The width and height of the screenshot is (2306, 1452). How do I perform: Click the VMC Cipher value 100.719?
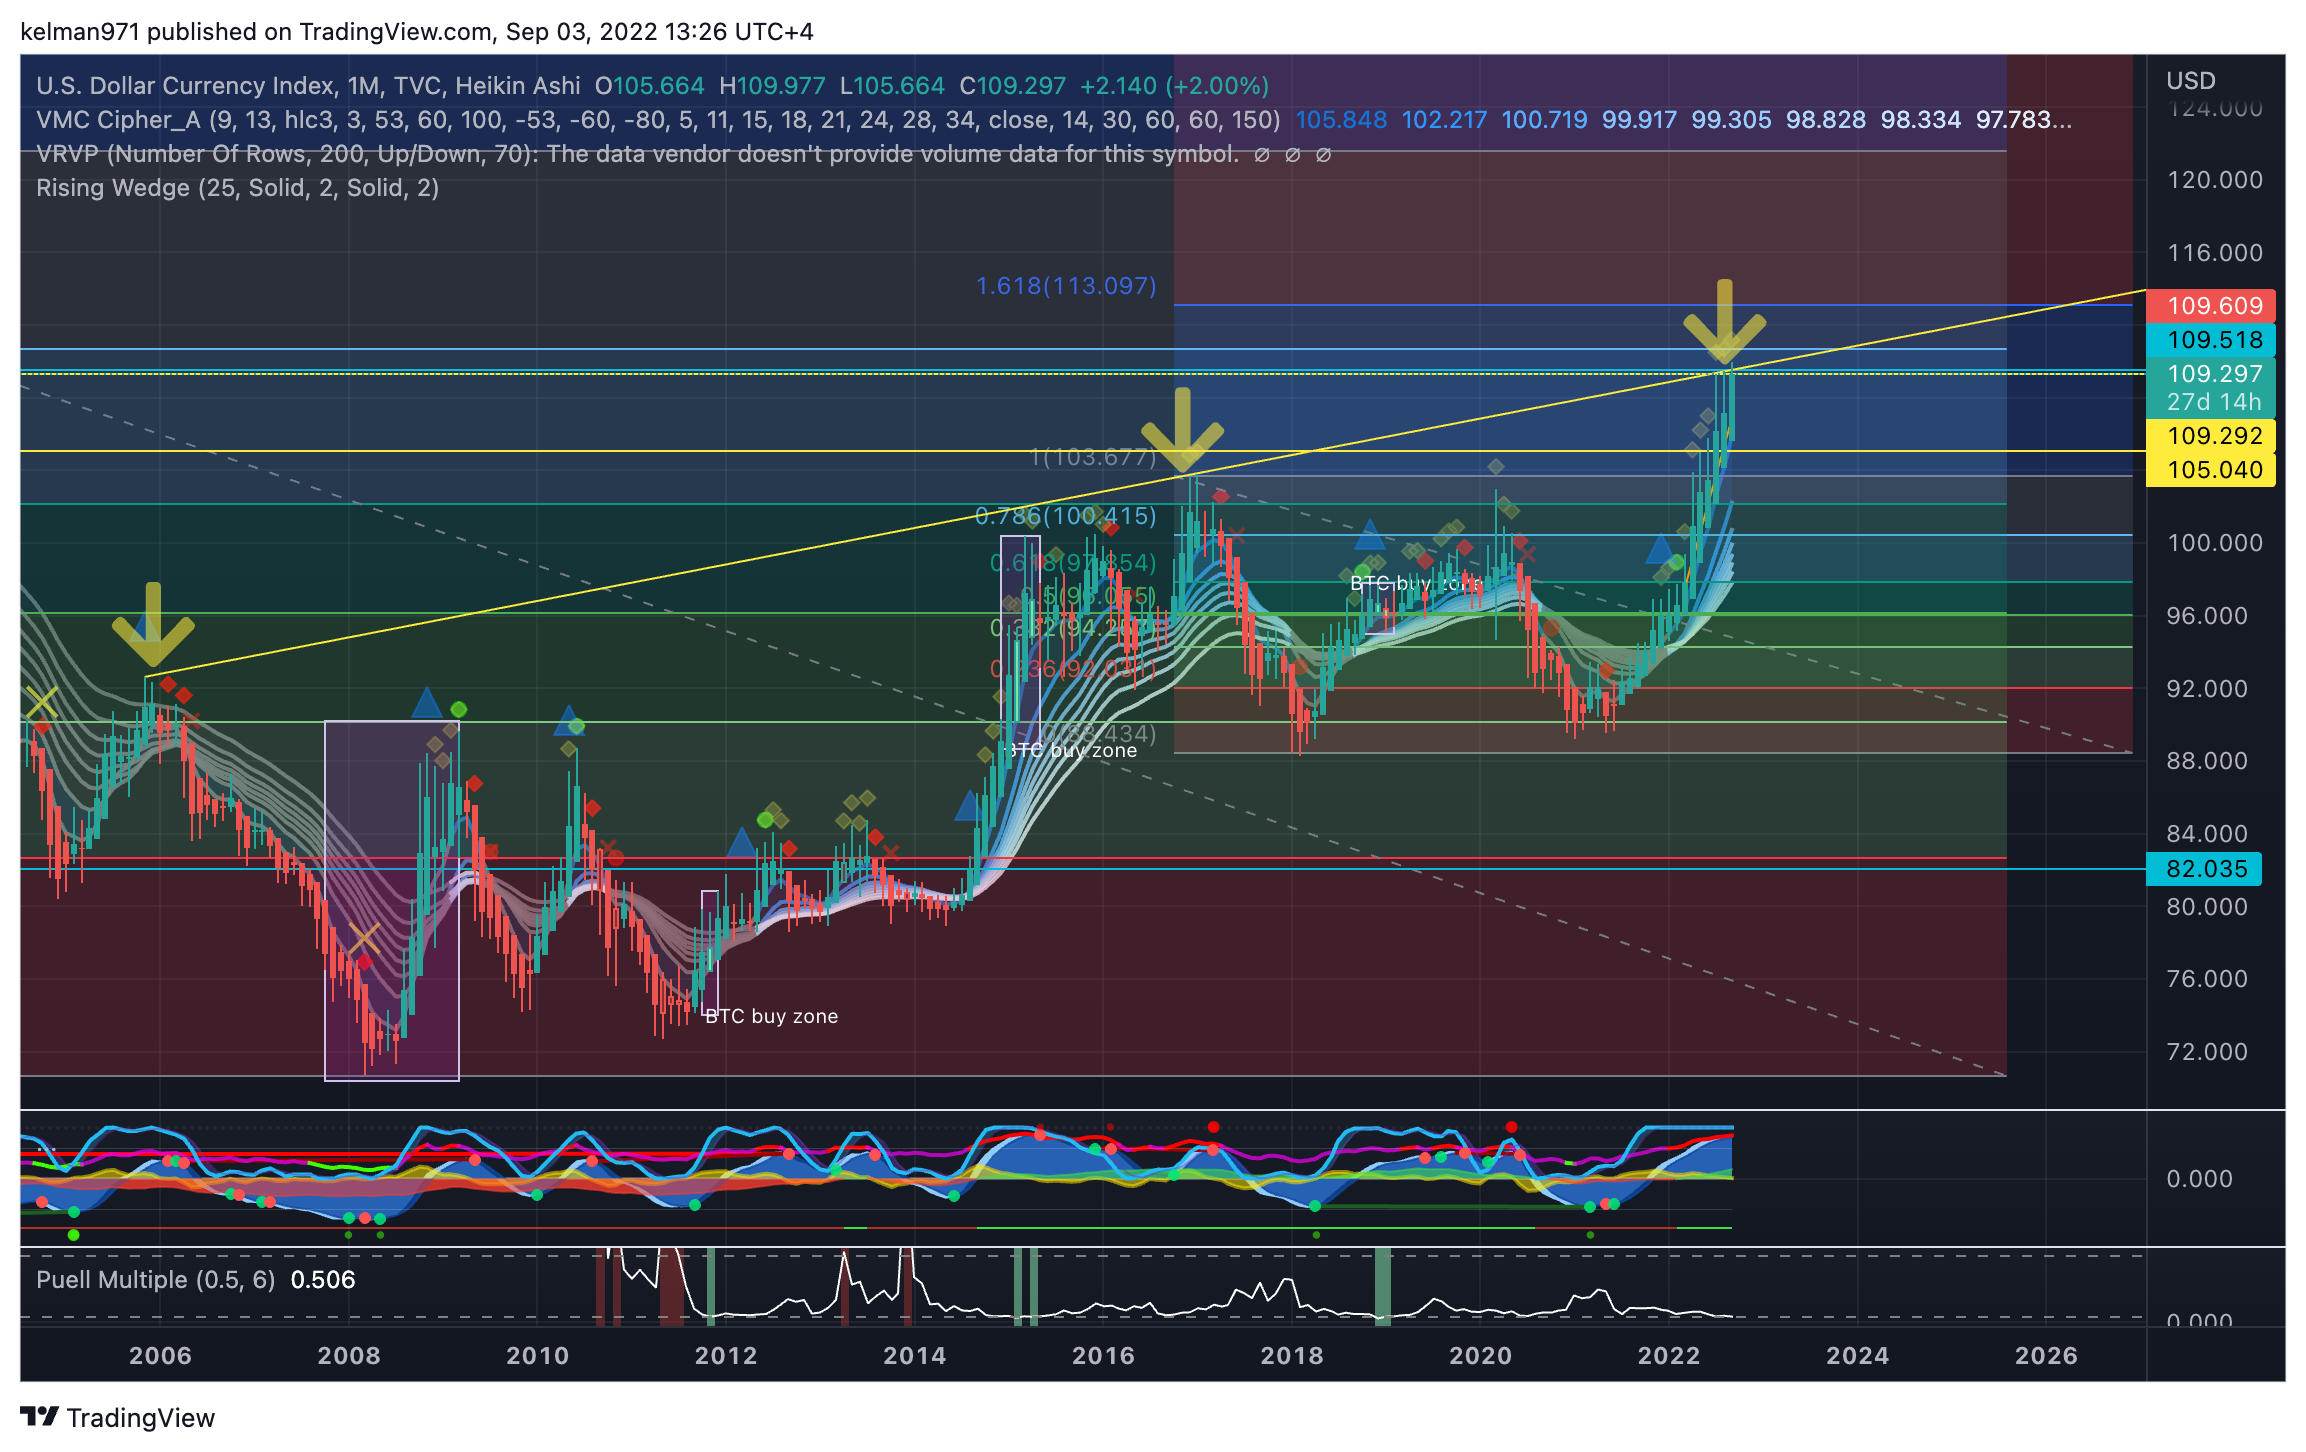tap(1544, 120)
